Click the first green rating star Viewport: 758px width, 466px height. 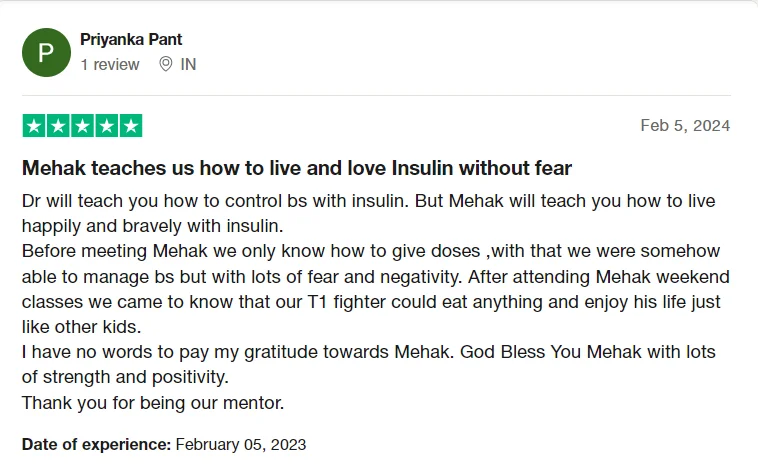tap(34, 126)
